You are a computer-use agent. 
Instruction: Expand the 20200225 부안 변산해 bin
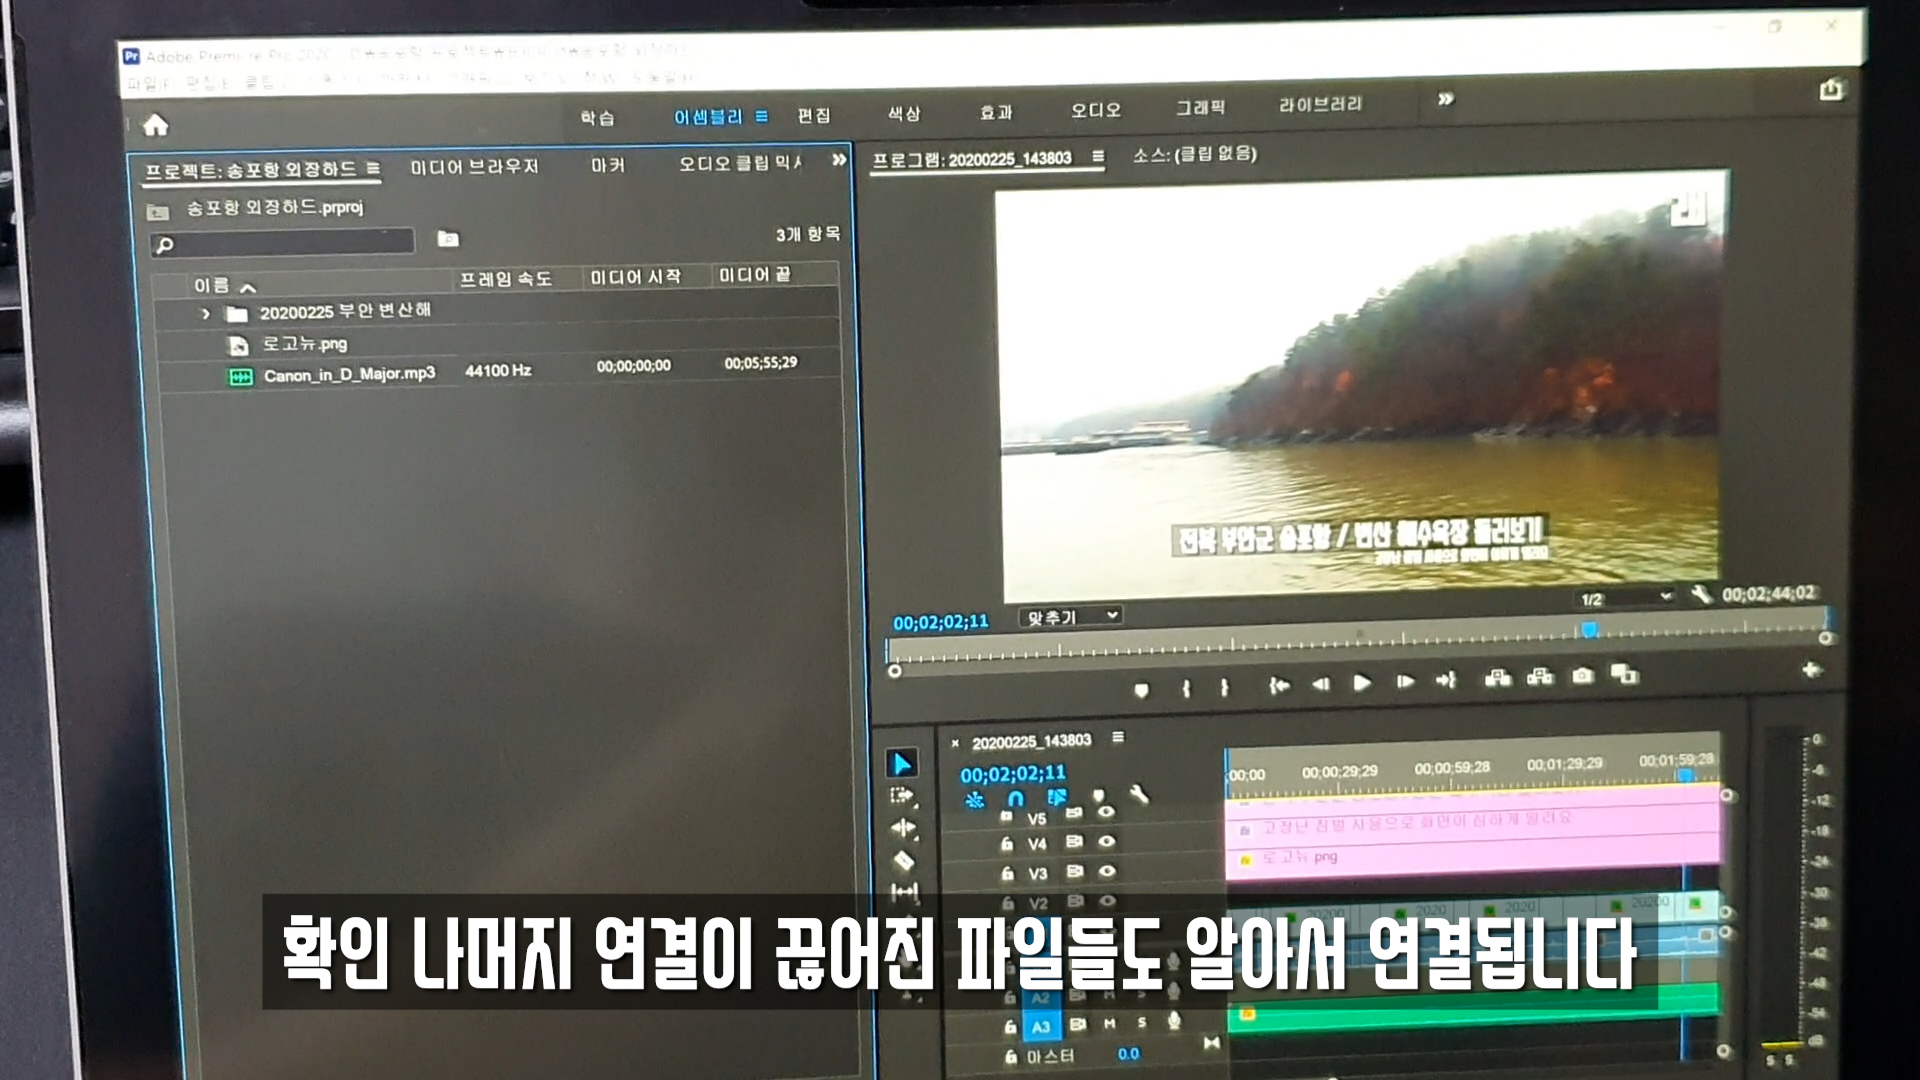pos(206,314)
